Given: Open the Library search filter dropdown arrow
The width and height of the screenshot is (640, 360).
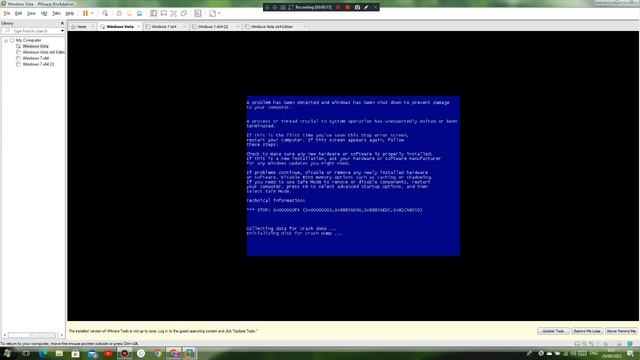Looking at the screenshot, I should click(x=62, y=31).
